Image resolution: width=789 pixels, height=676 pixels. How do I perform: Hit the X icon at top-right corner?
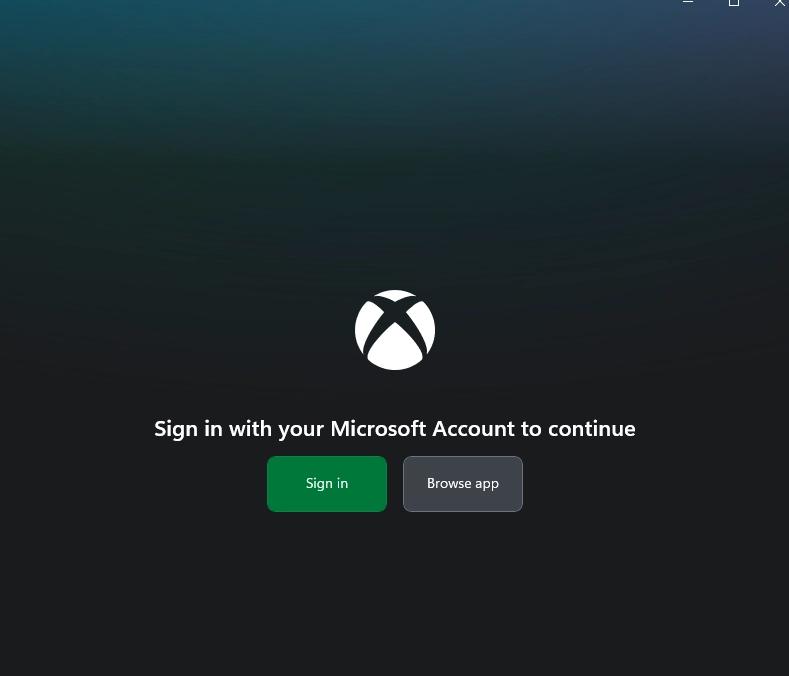click(779, 3)
